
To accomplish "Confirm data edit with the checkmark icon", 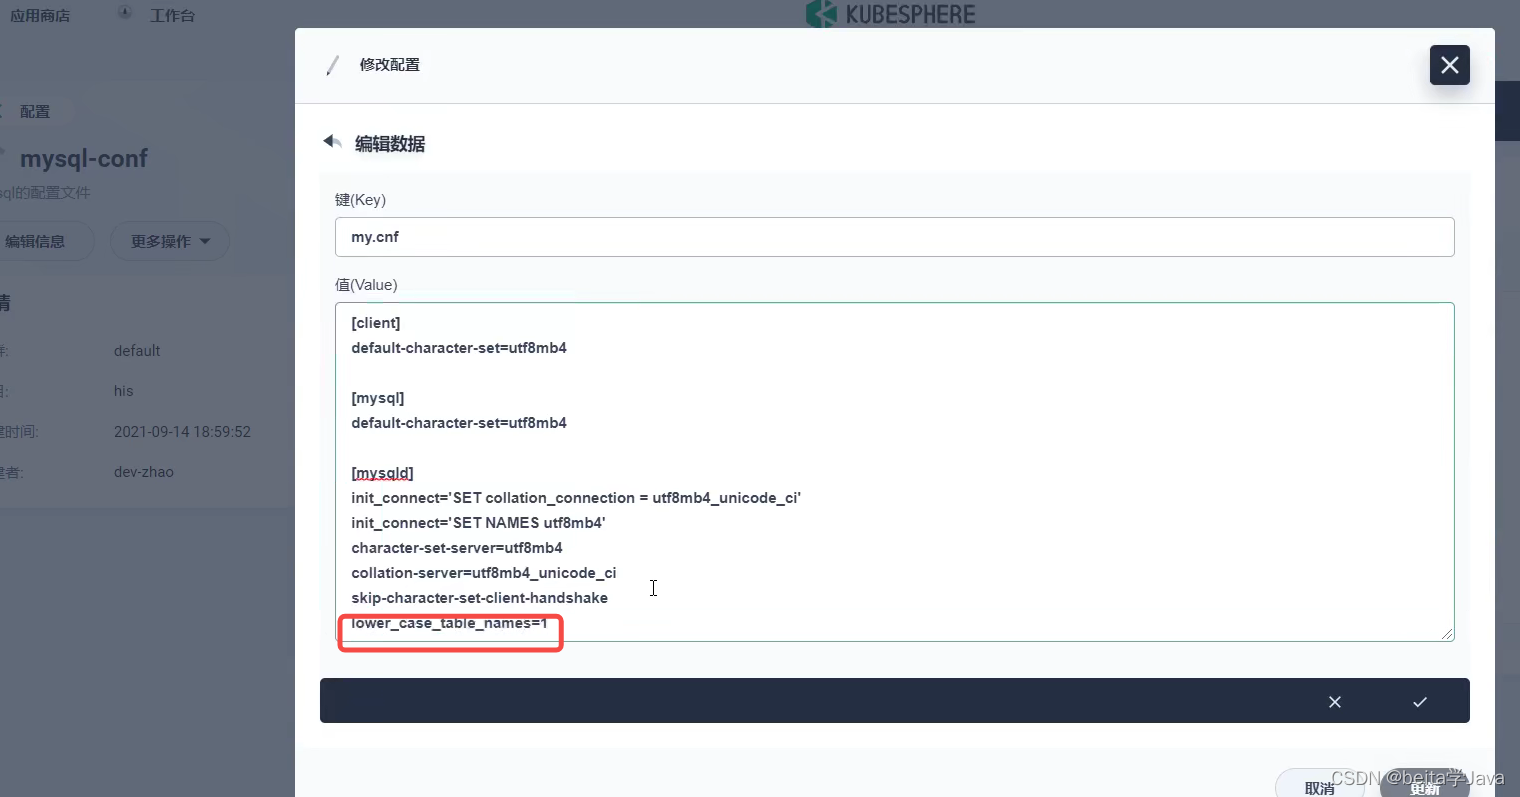I will (1419, 702).
